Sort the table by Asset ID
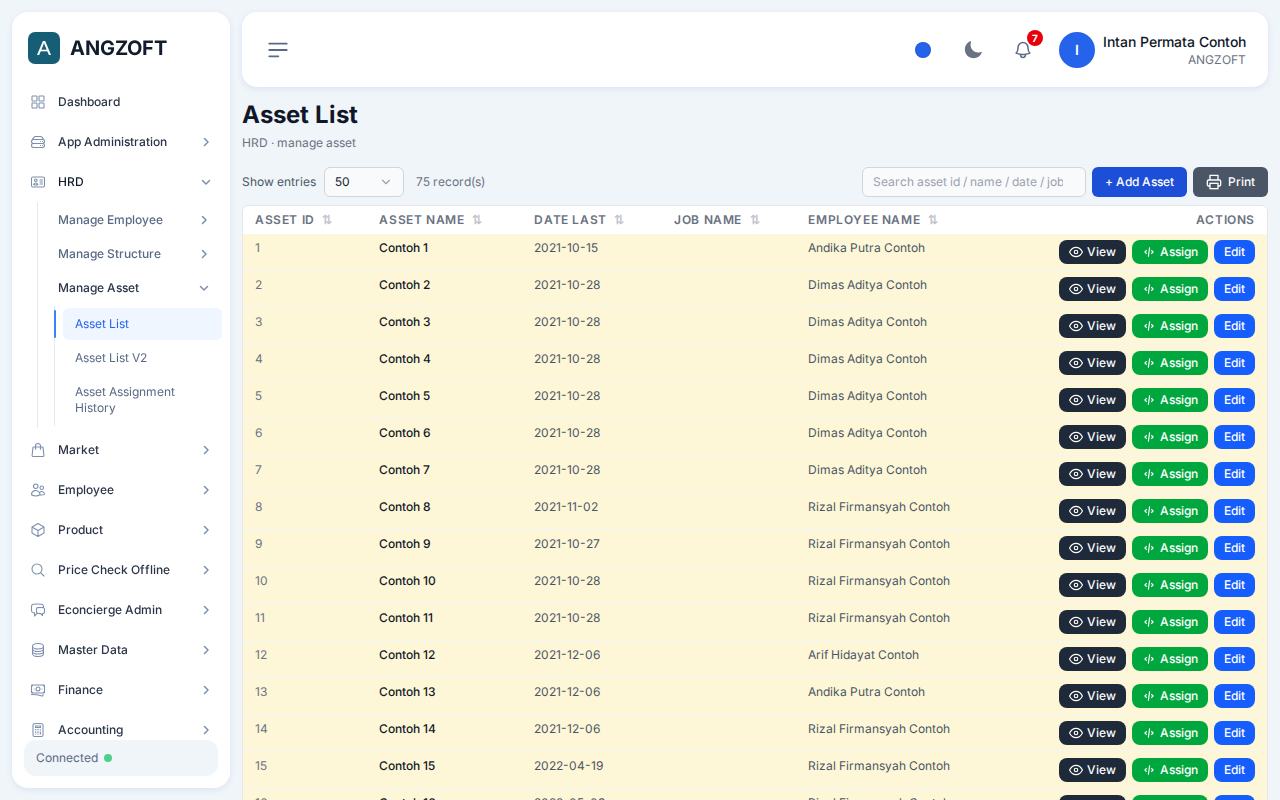This screenshot has height=800, width=1280. coord(327,220)
